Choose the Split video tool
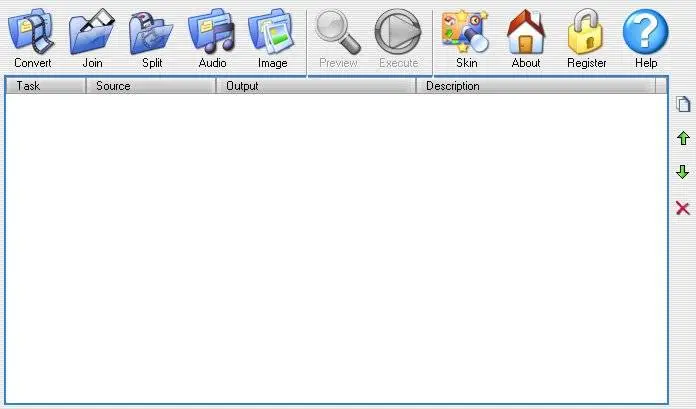 coord(152,38)
